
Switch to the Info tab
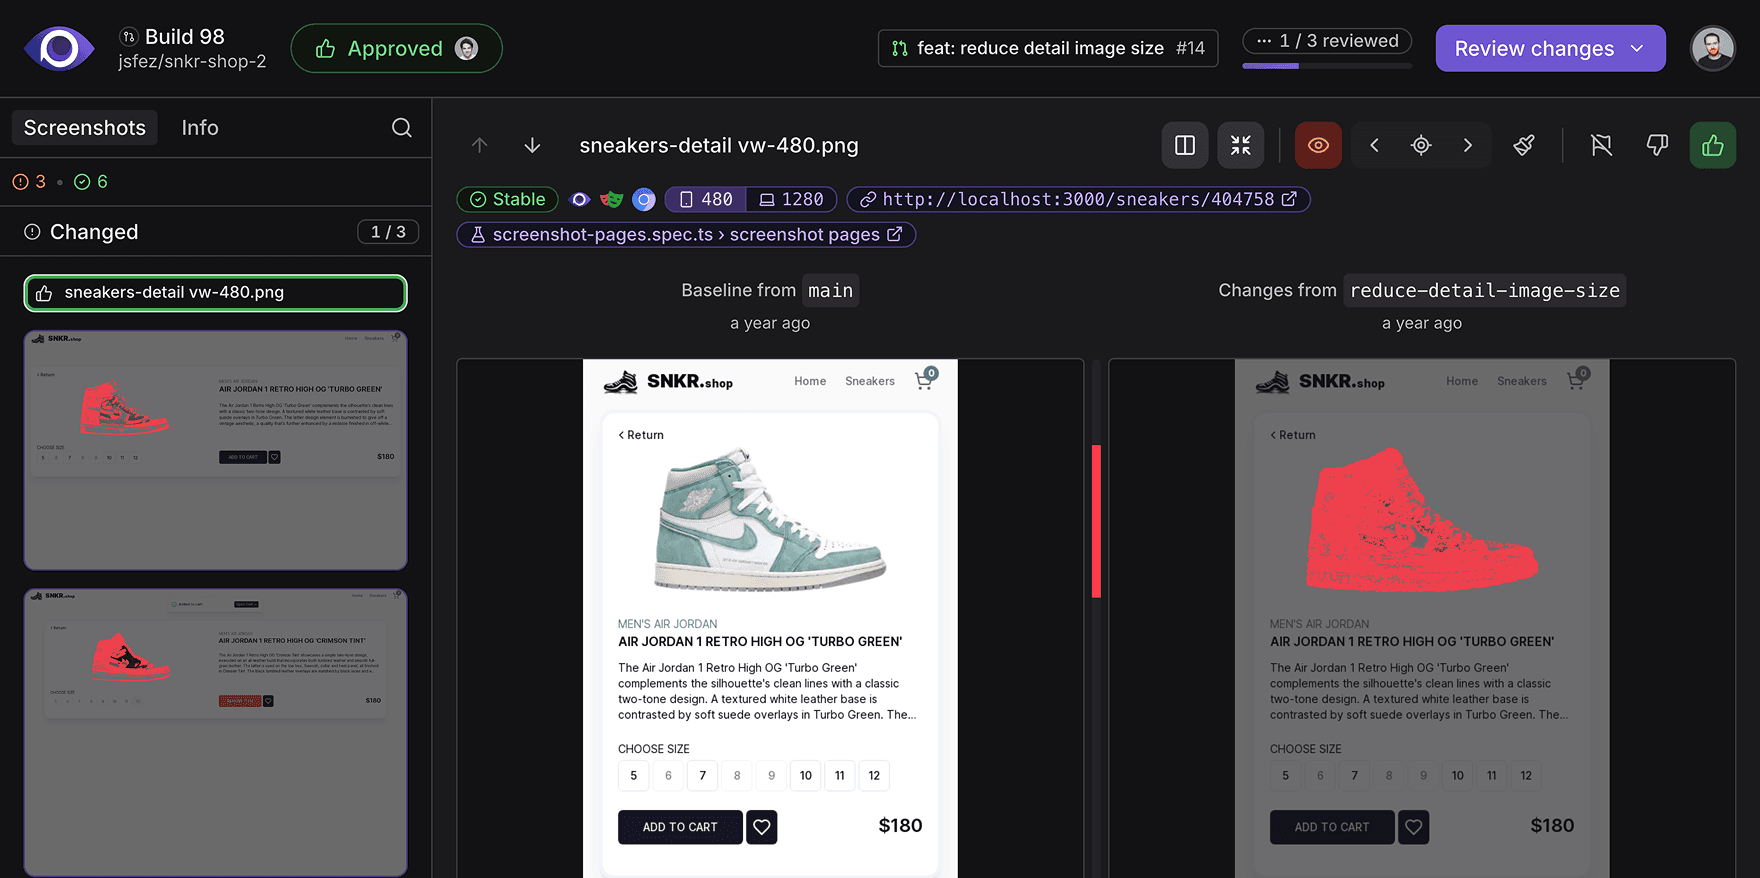coord(200,128)
